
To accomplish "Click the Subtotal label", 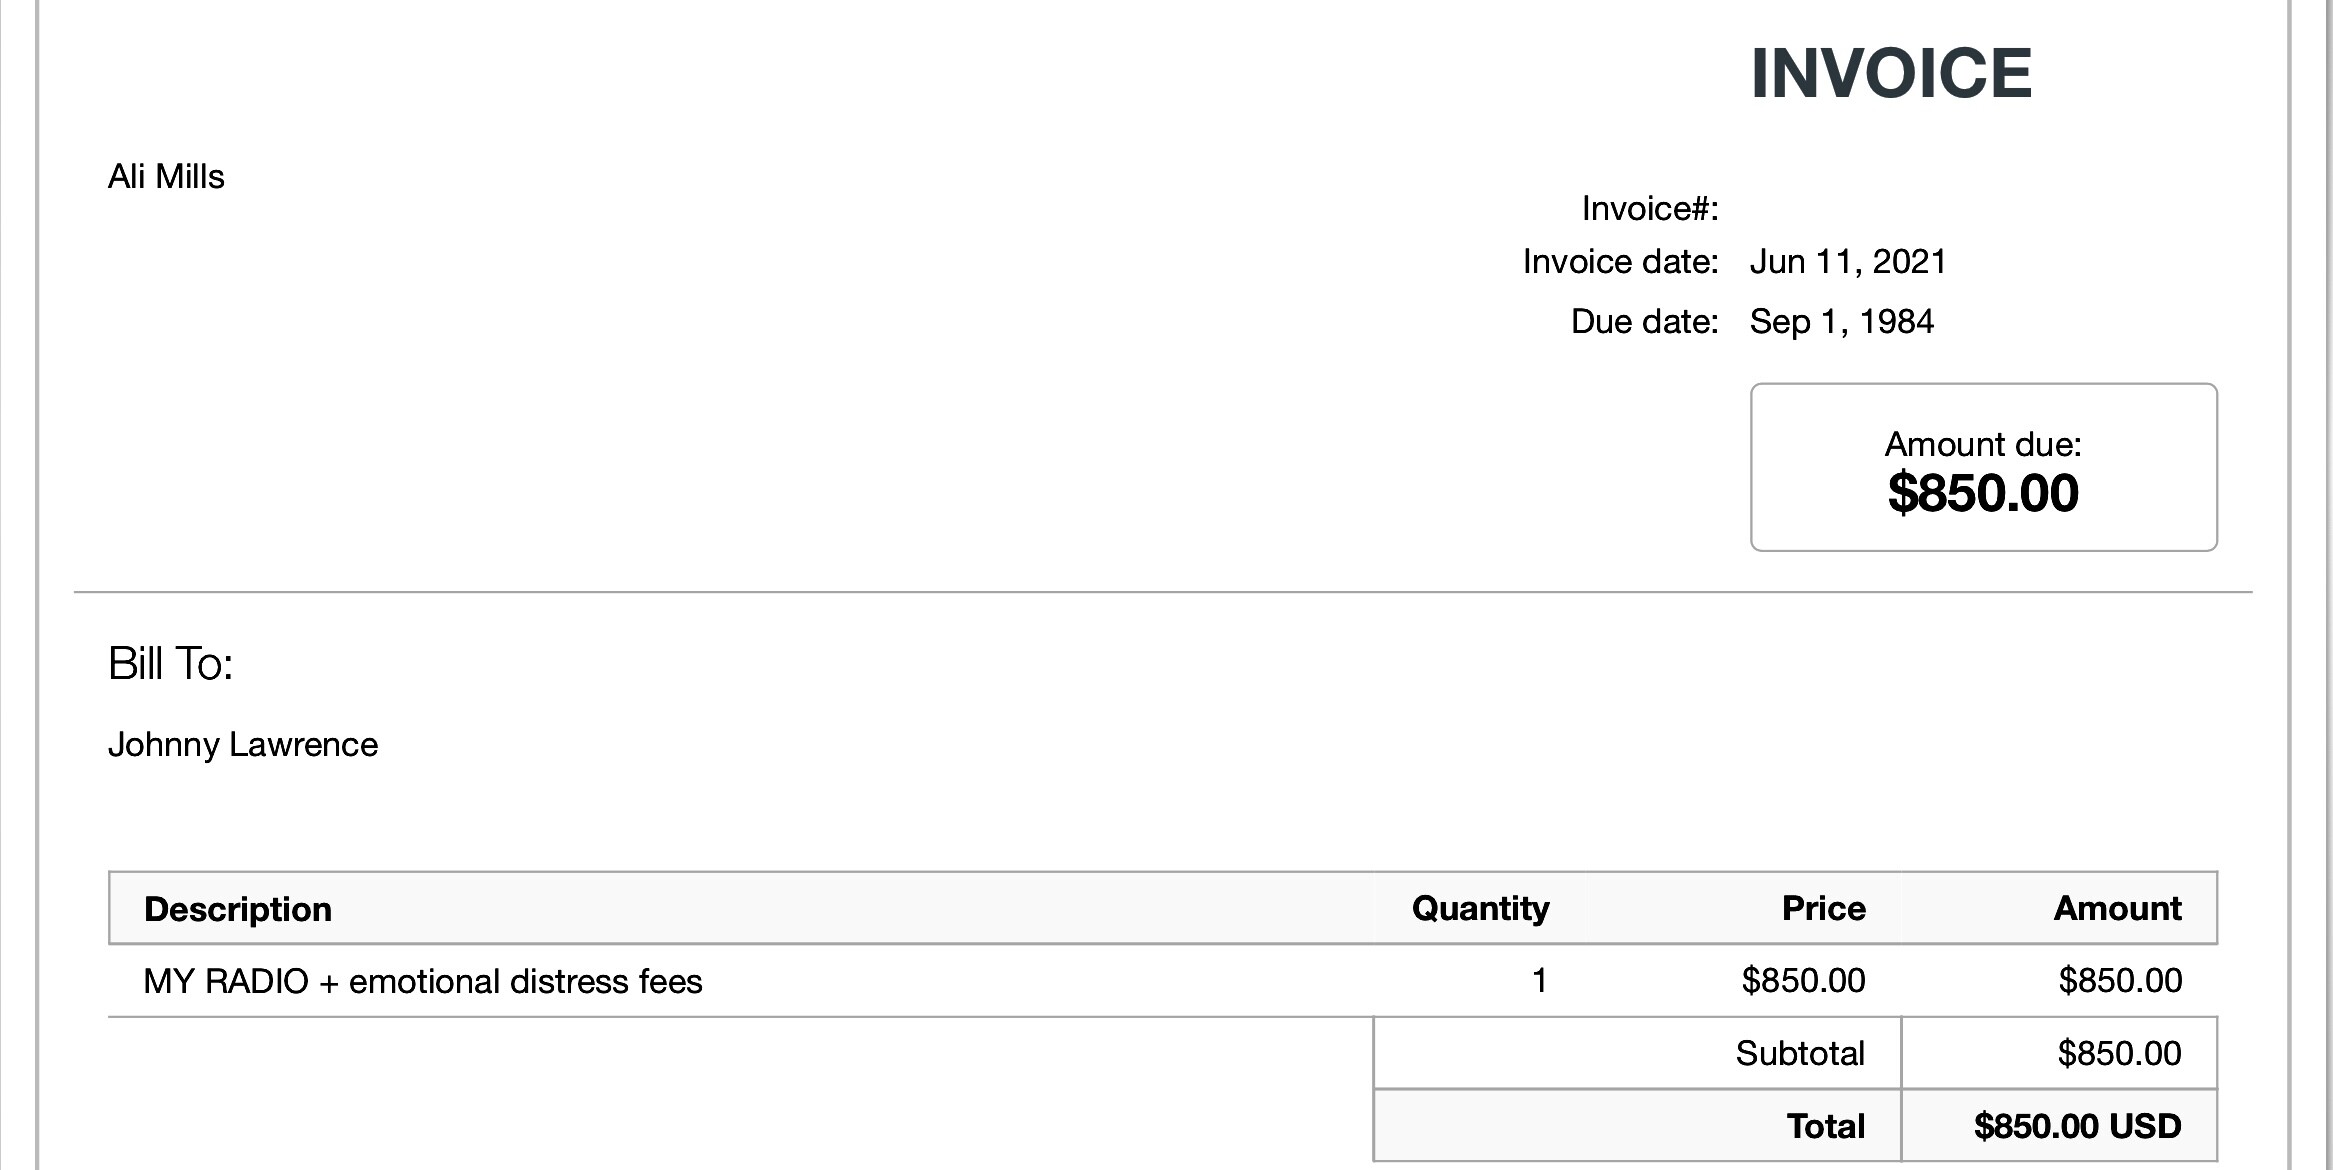I will click(1800, 1053).
